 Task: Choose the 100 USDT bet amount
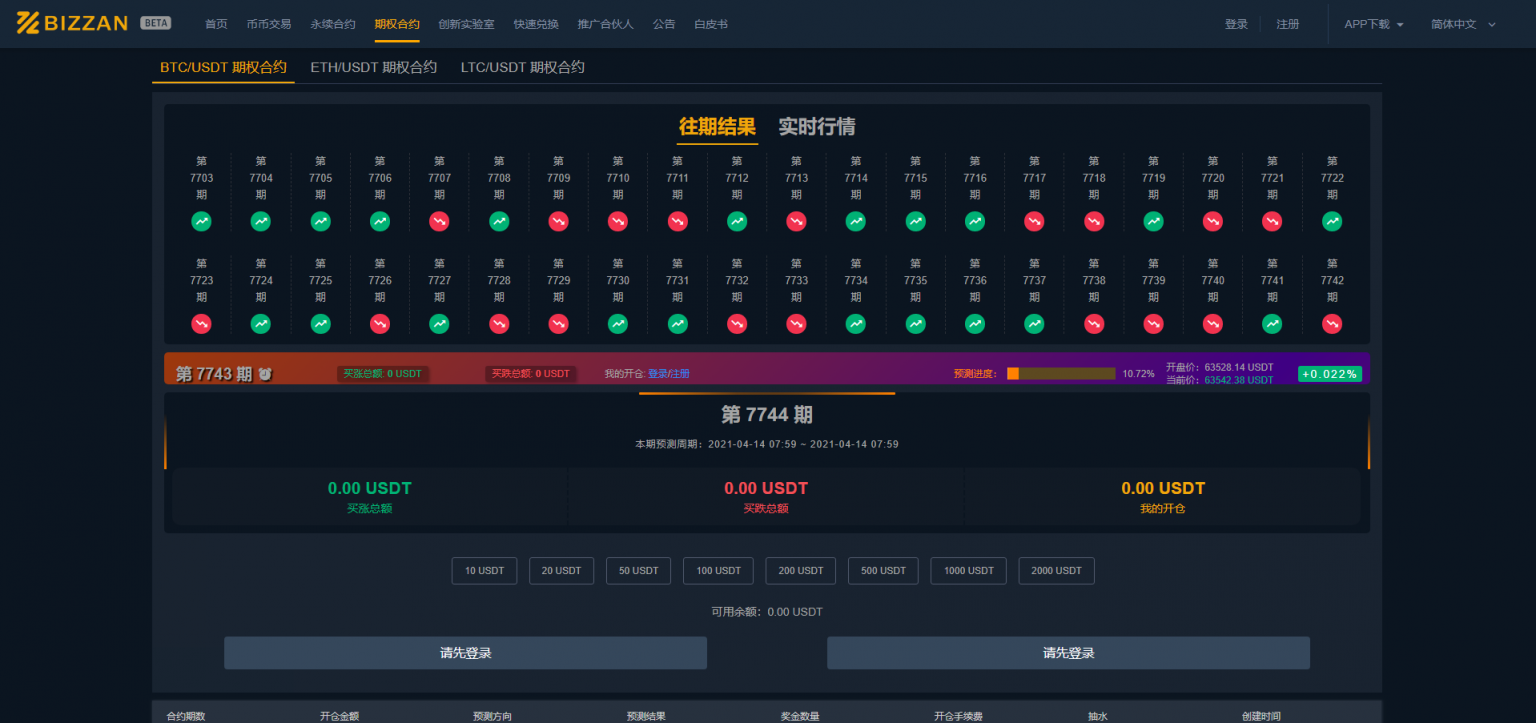click(718, 571)
